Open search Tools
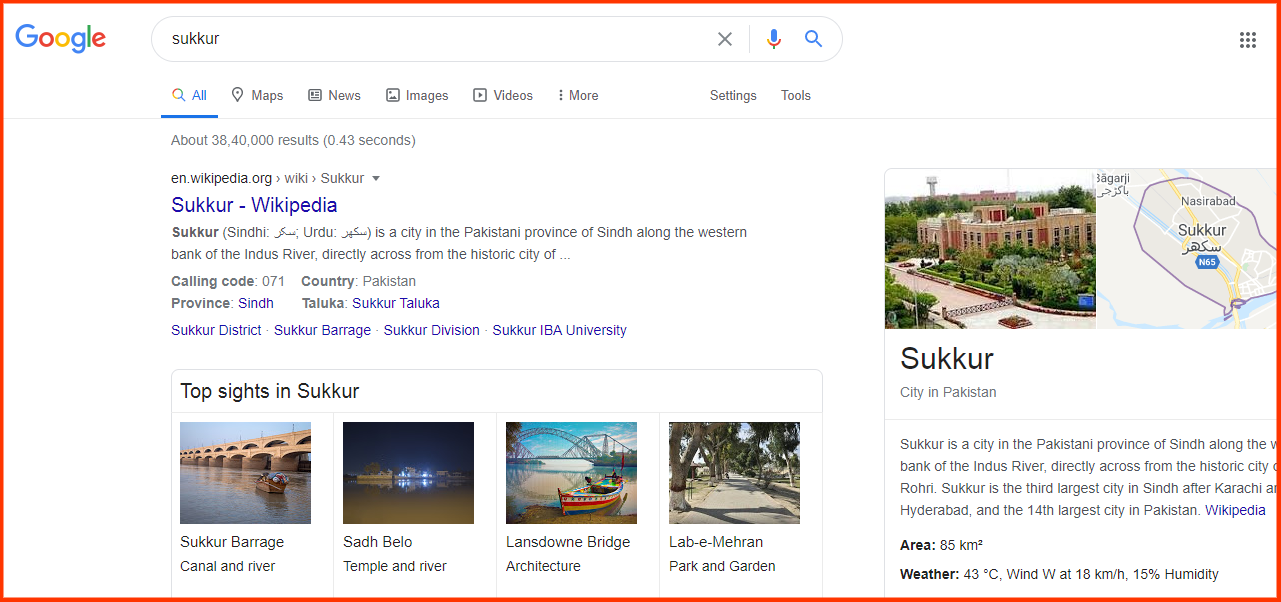1281x602 pixels. [796, 96]
